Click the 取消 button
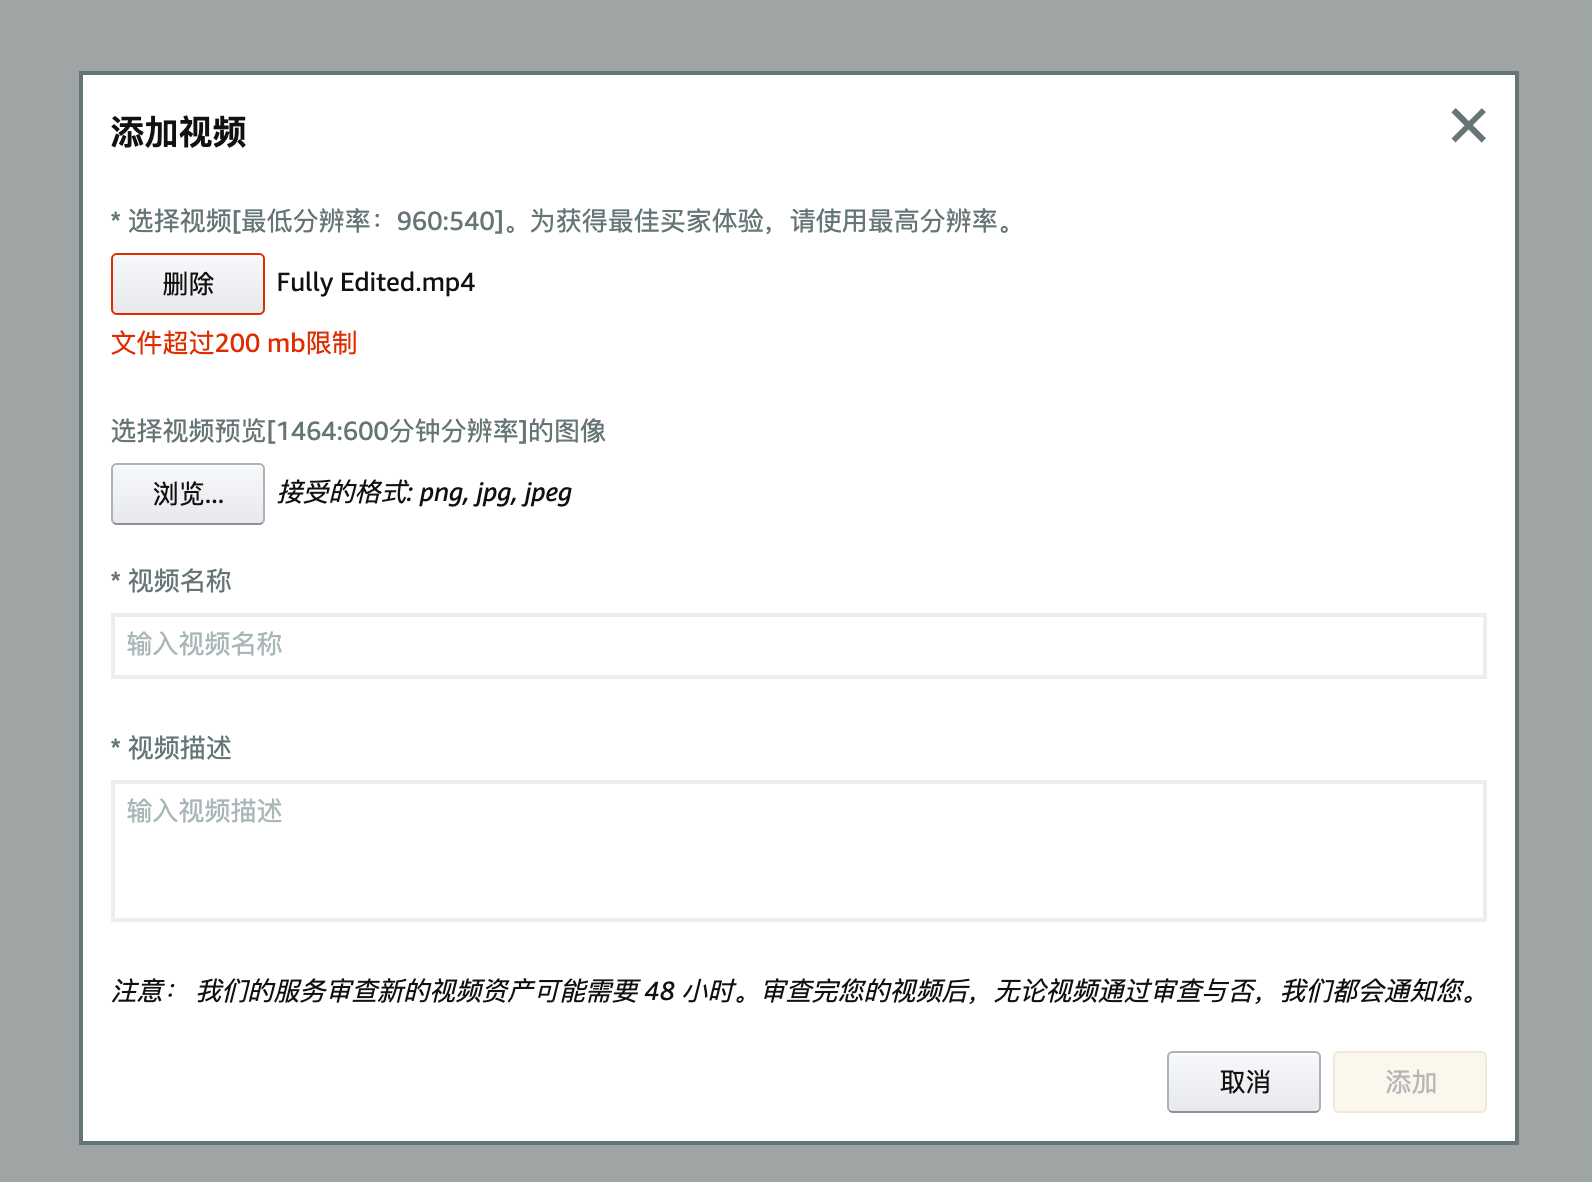 pyautogui.click(x=1244, y=1082)
